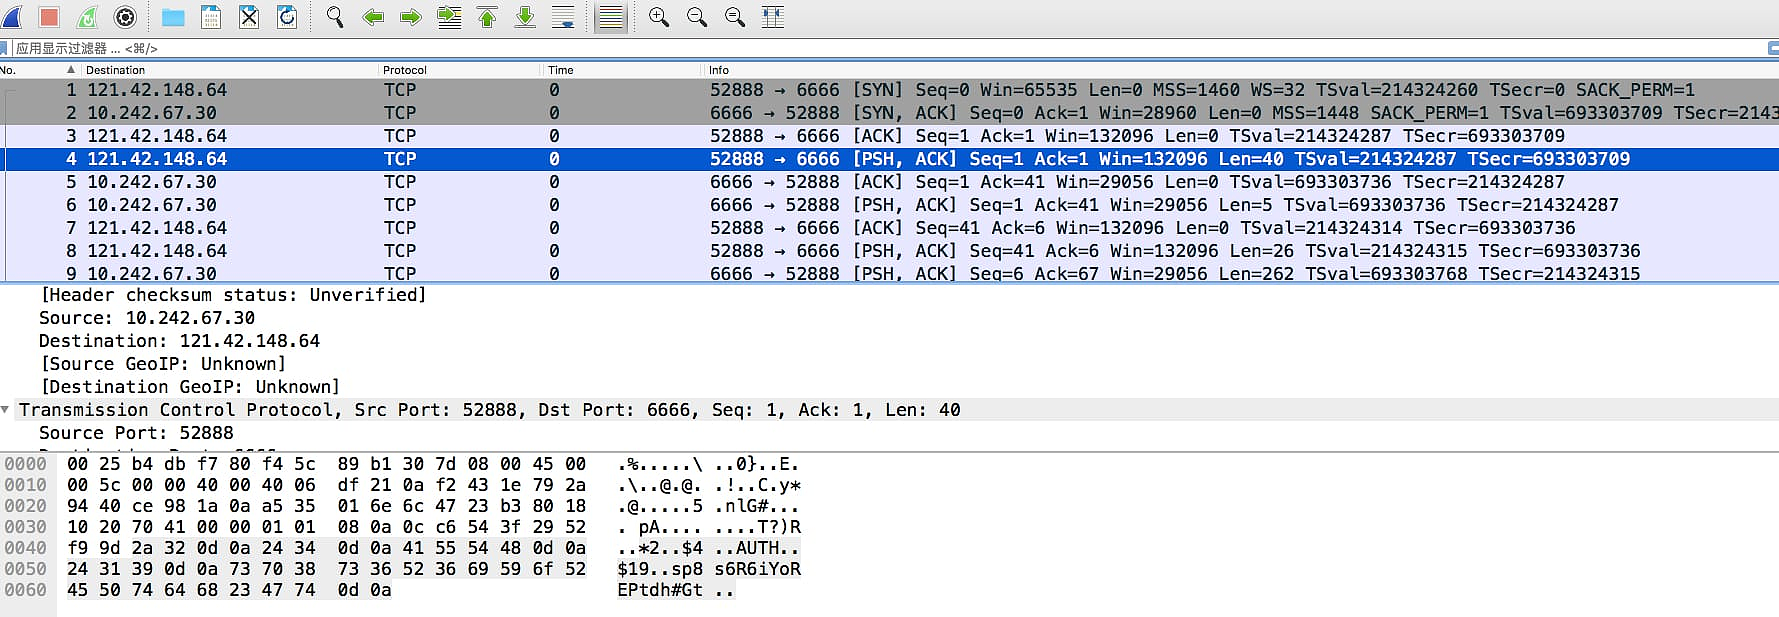The height and width of the screenshot is (617, 1779).
Task: Save the capture file
Action: coord(211,17)
